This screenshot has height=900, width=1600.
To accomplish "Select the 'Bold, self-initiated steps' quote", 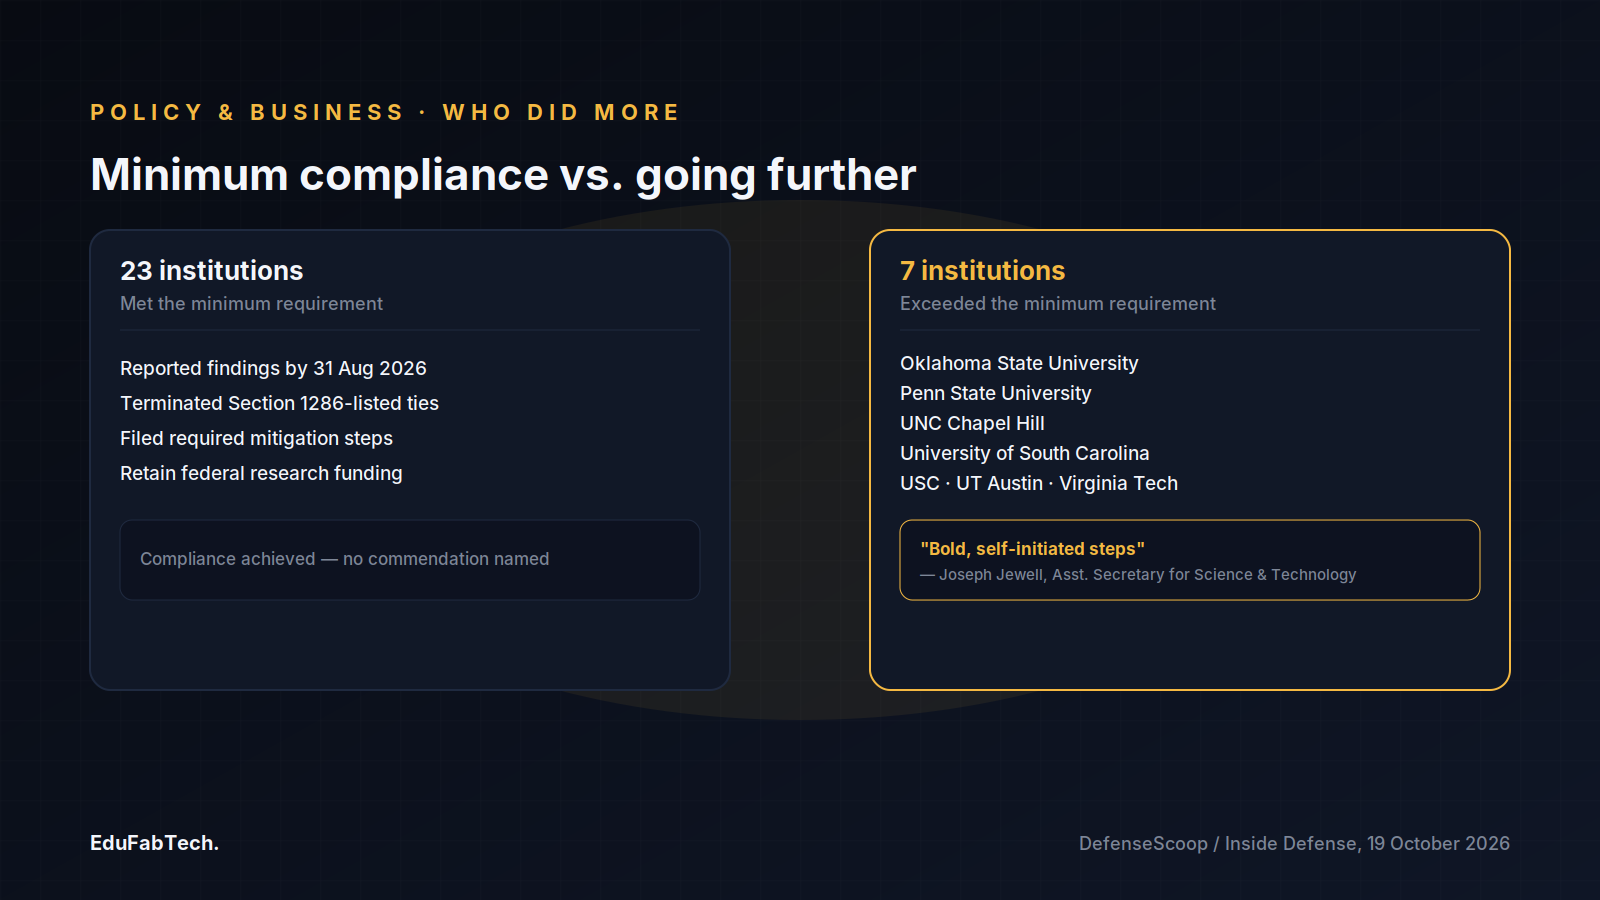I will (1032, 549).
